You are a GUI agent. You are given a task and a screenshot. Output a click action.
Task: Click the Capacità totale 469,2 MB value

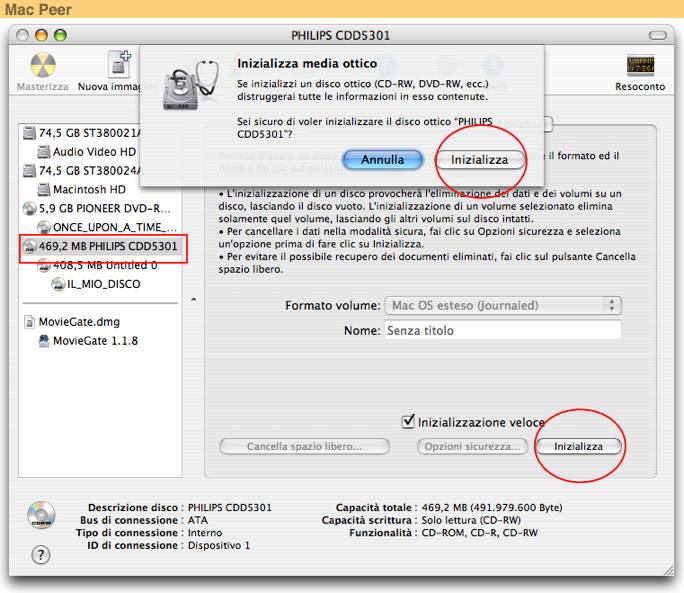[x=492, y=507]
